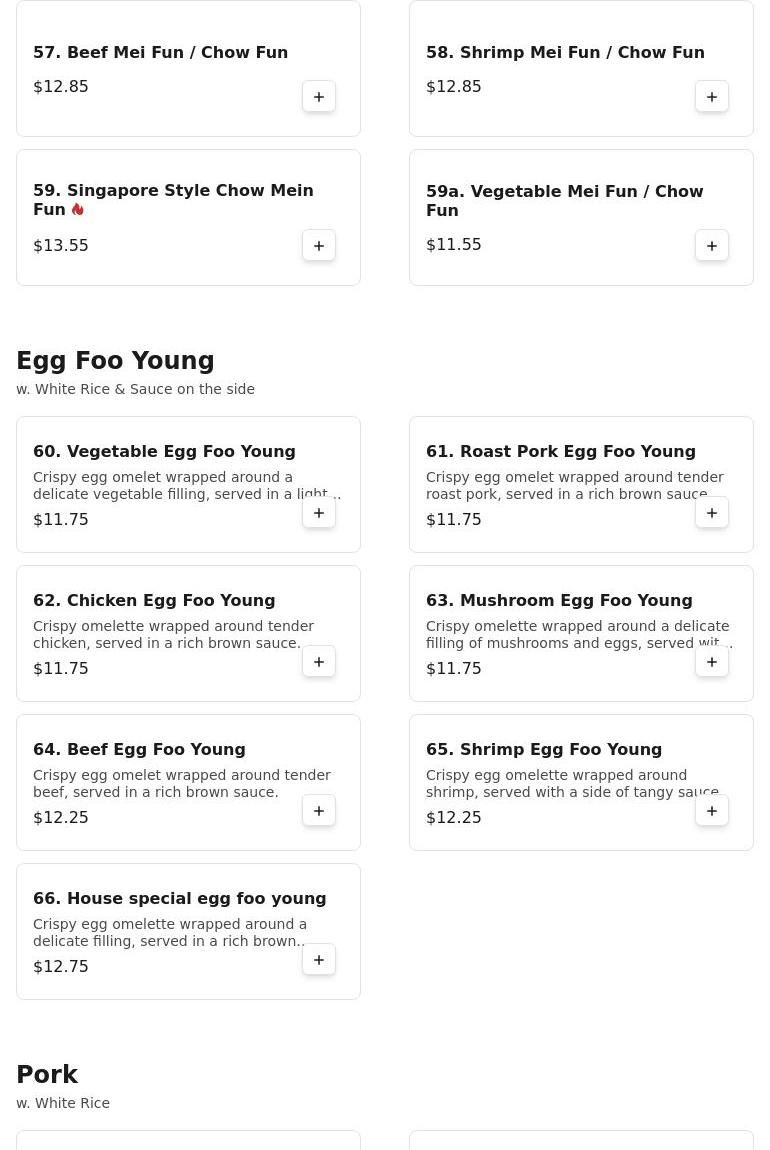Image resolution: width=770 pixels, height=1150 pixels.
Task: Add House special egg foo young via plus
Action: [x=319, y=959]
